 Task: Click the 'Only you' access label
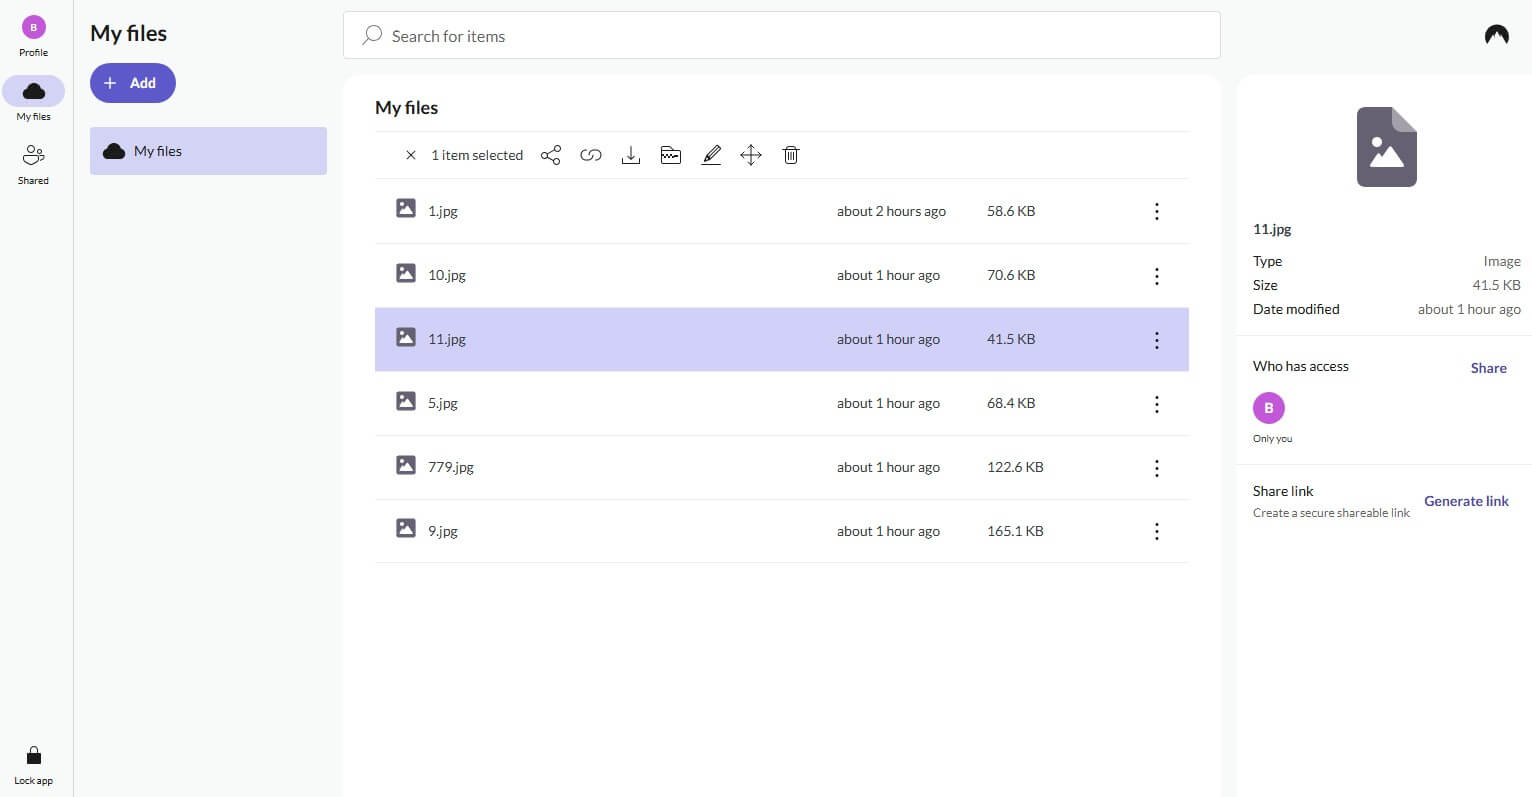pos(1273,439)
